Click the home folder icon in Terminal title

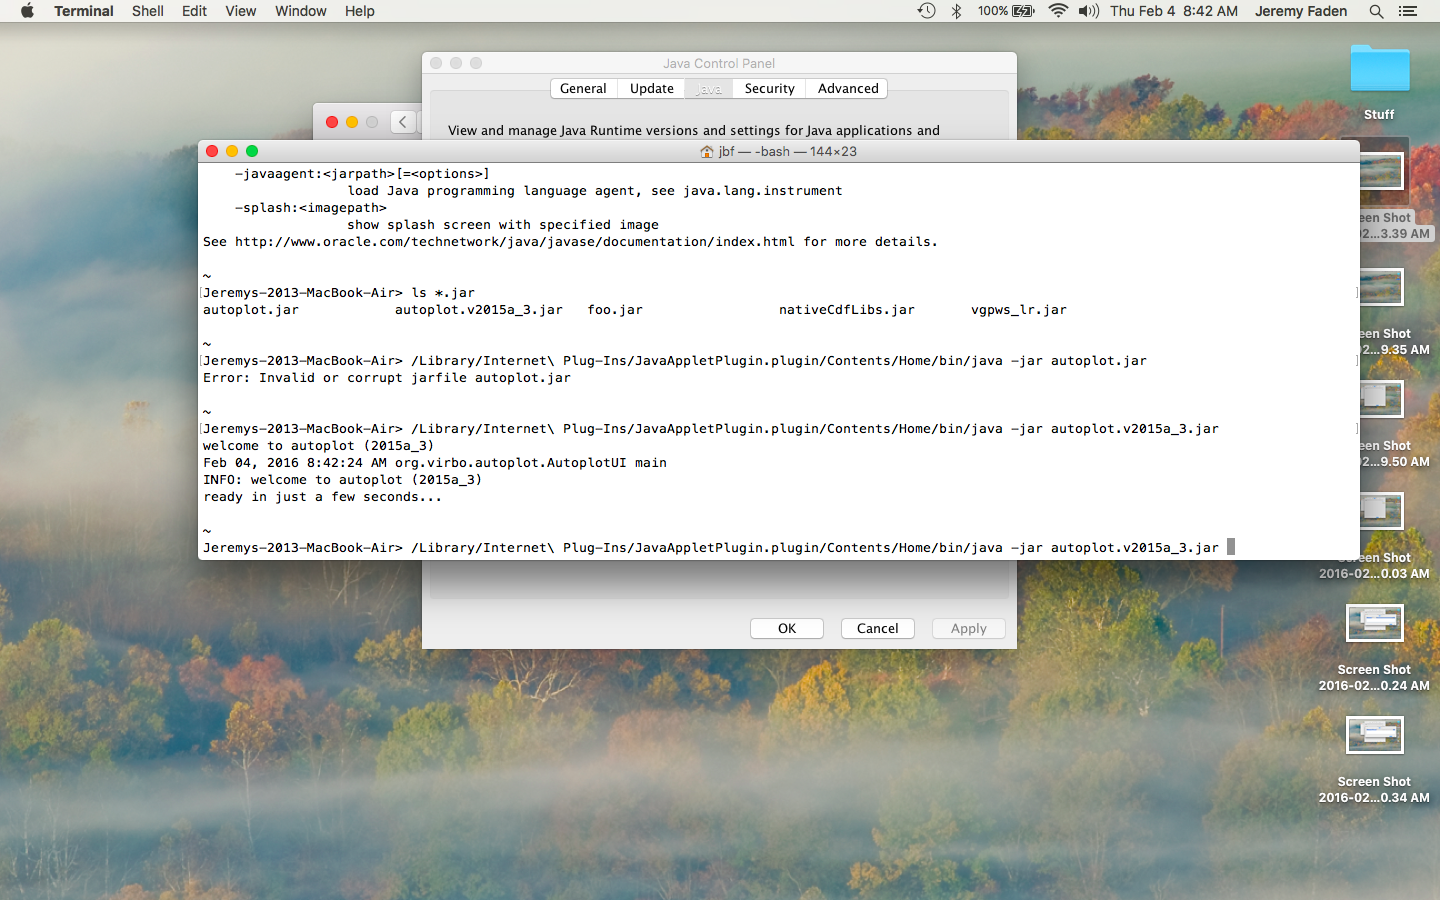point(707,152)
